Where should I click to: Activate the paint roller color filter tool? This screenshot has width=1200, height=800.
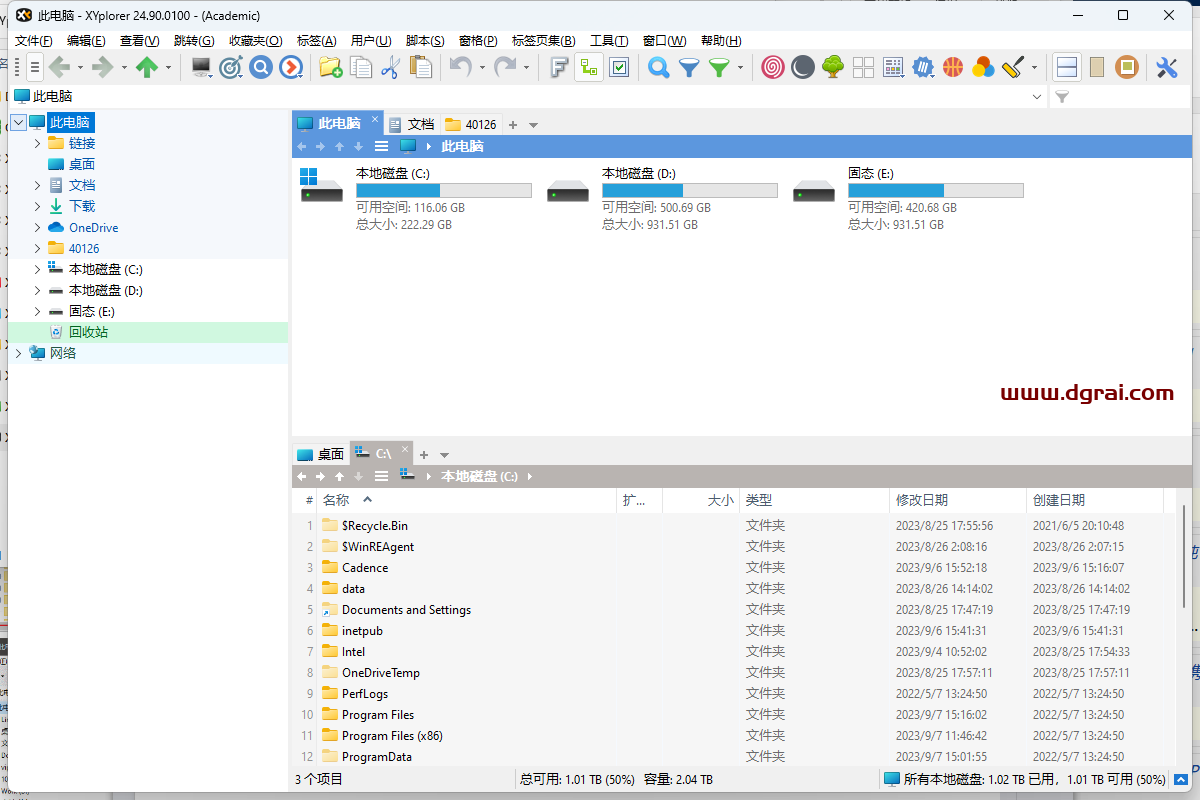click(x=1011, y=67)
